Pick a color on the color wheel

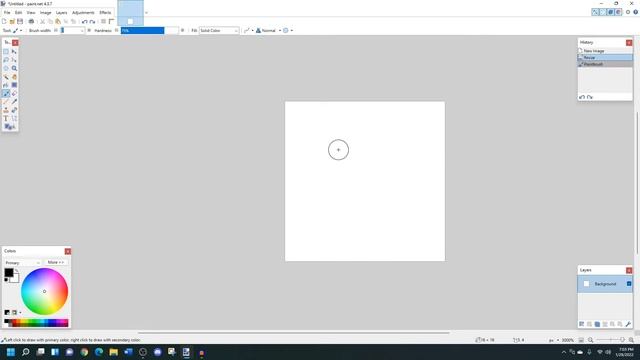coord(44,291)
